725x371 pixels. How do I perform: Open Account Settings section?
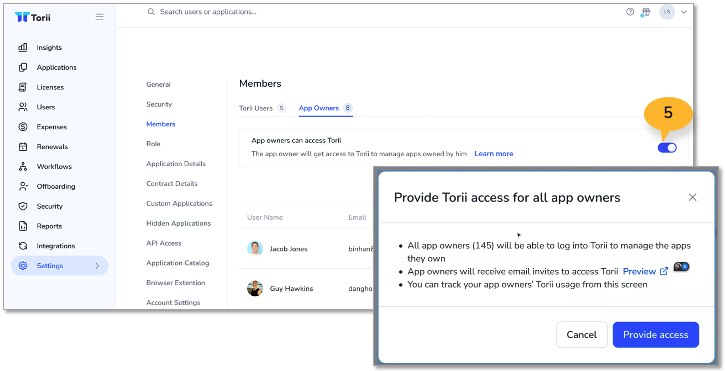tap(173, 303)
